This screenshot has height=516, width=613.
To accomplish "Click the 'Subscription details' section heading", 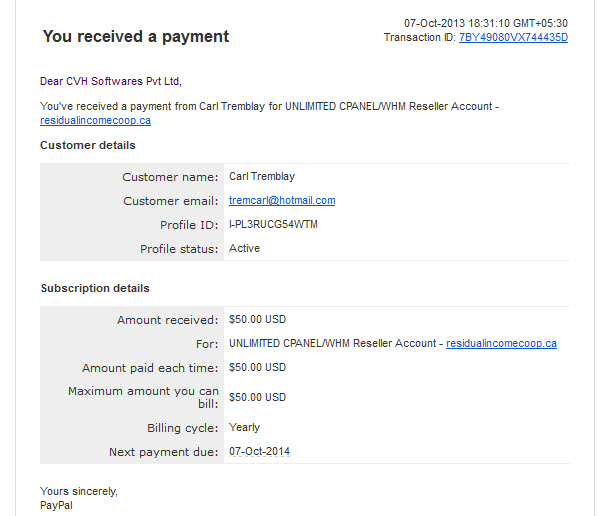I will (95, 288).
